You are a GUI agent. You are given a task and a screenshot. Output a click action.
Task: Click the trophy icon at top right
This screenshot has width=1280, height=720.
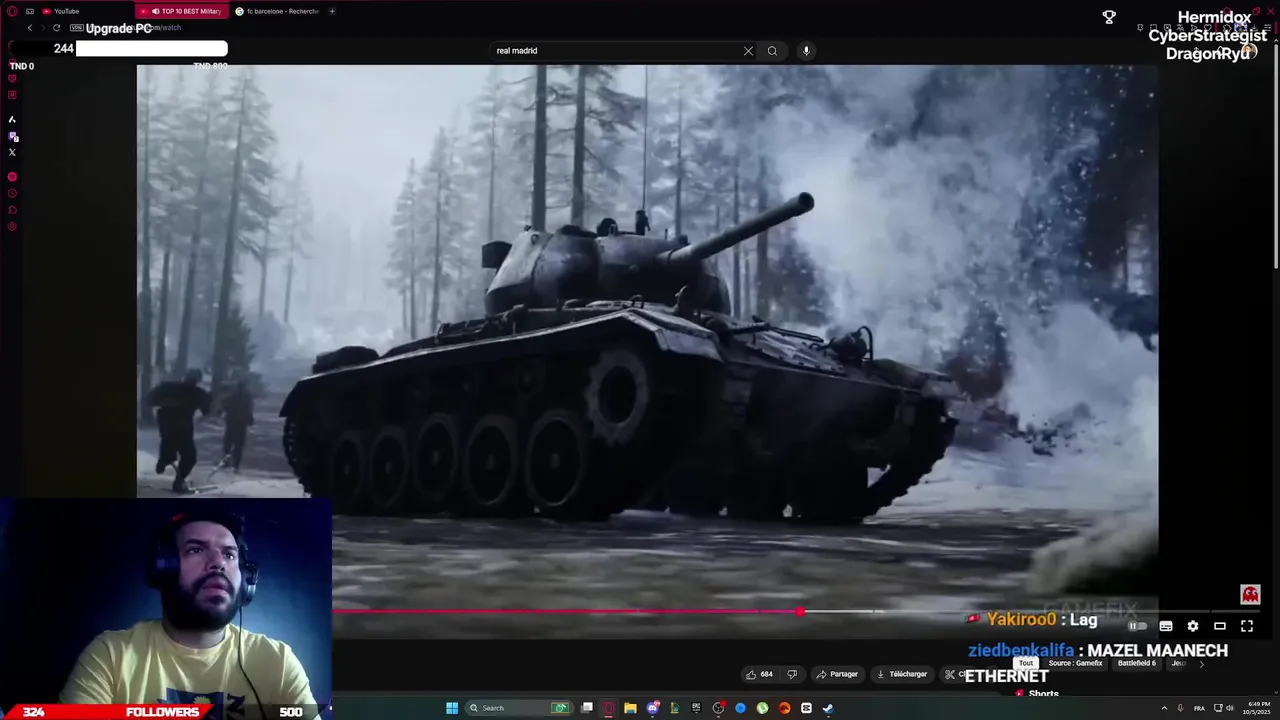coord(1109,17)
